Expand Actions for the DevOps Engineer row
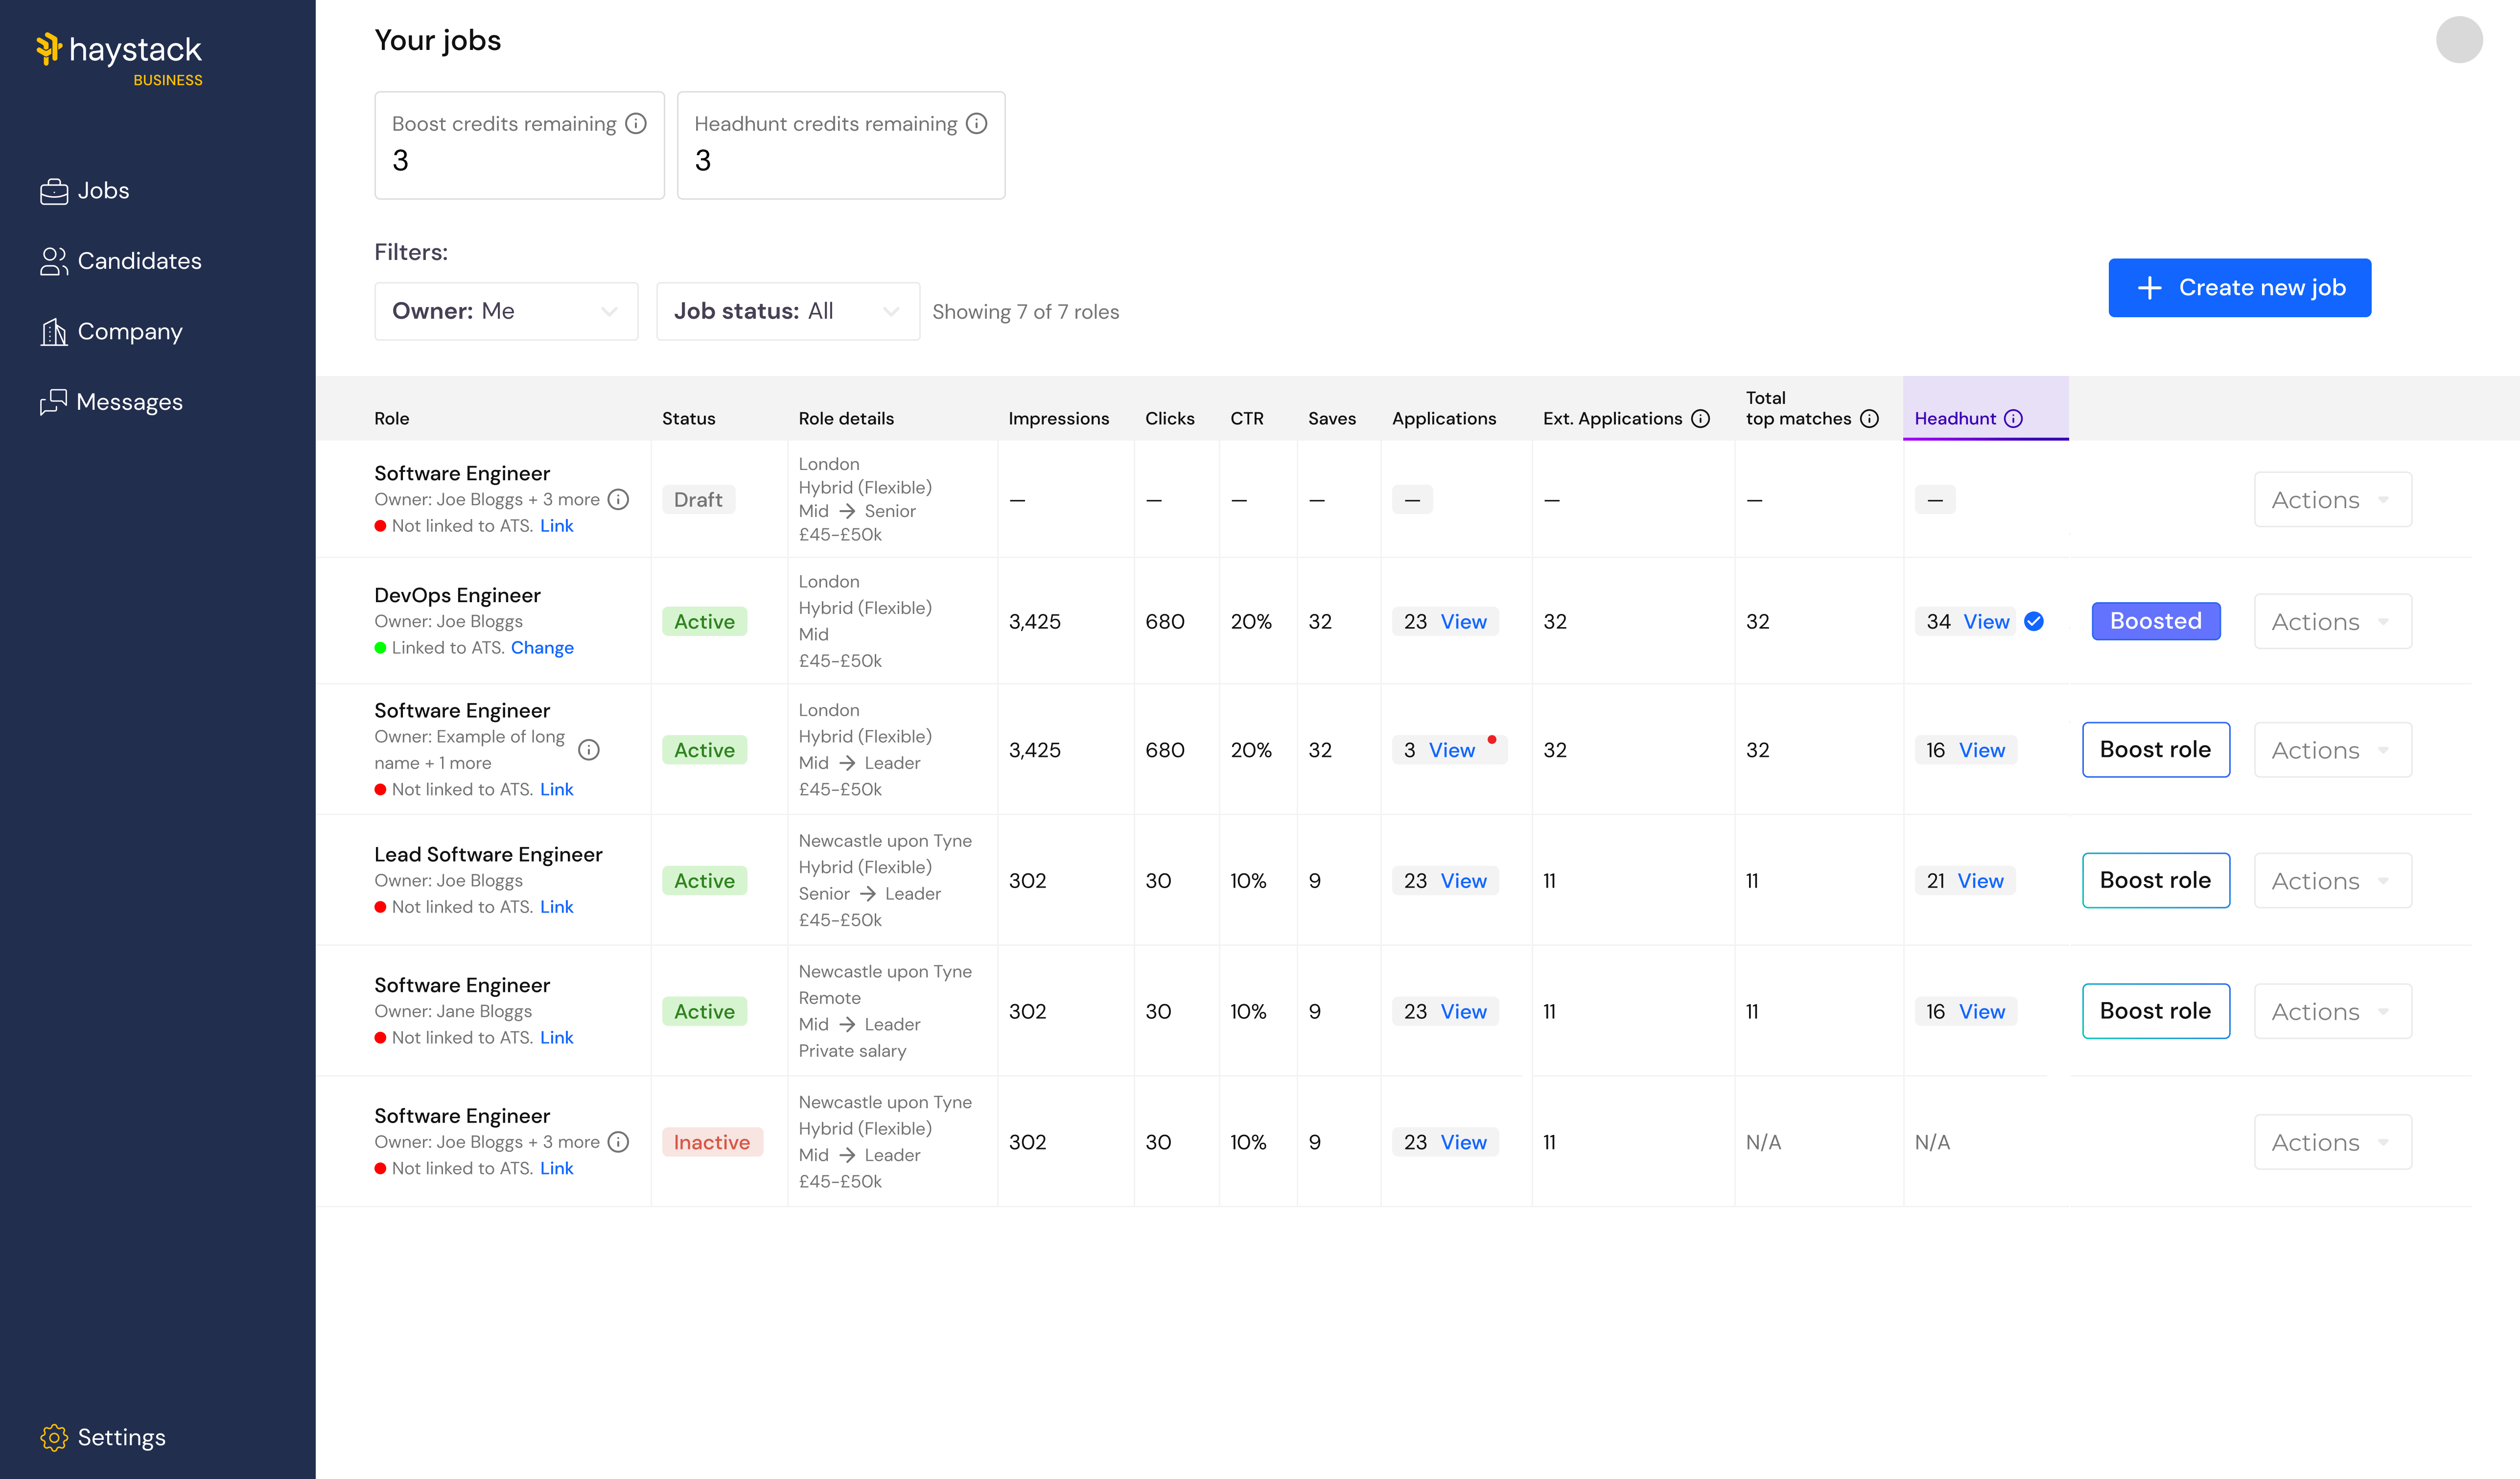The width and height of the screenshot is (2520, 1479). [2332, 621]
